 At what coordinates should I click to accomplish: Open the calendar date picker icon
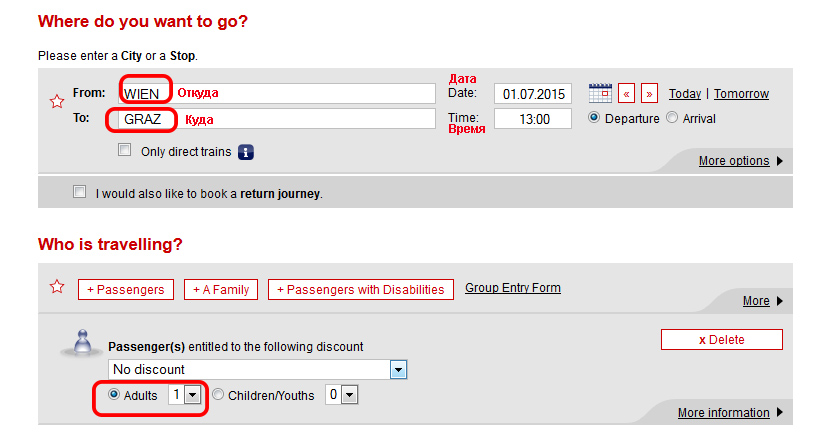[x=600, y=94]
